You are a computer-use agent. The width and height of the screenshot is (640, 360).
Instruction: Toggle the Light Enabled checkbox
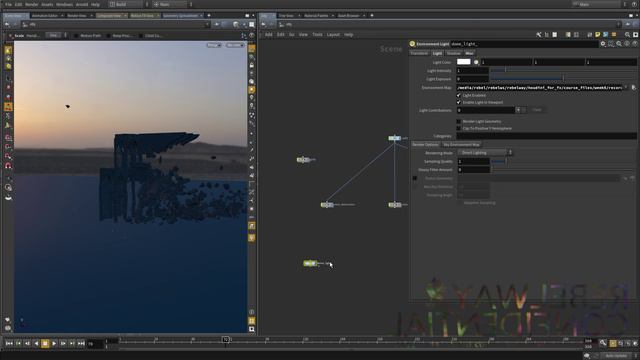pyautogui.click(x=459, y=95)
